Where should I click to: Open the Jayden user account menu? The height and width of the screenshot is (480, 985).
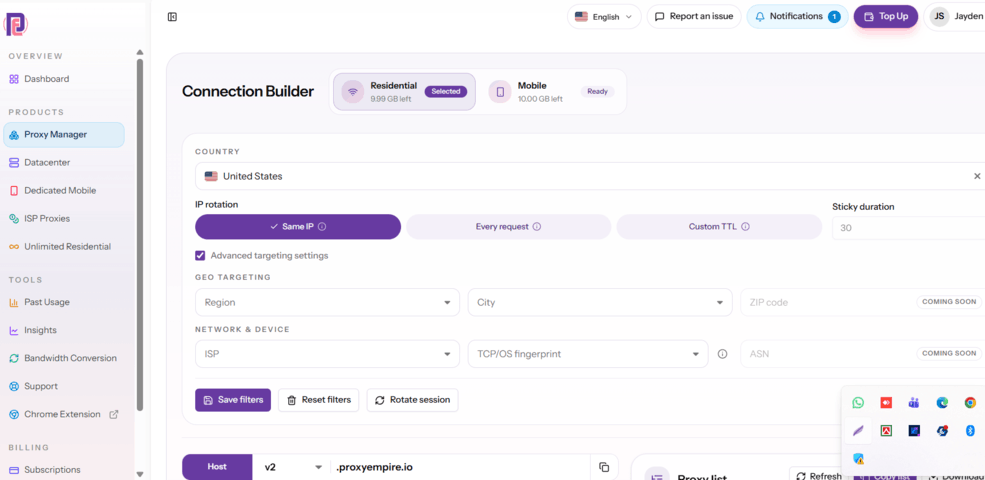955,16
